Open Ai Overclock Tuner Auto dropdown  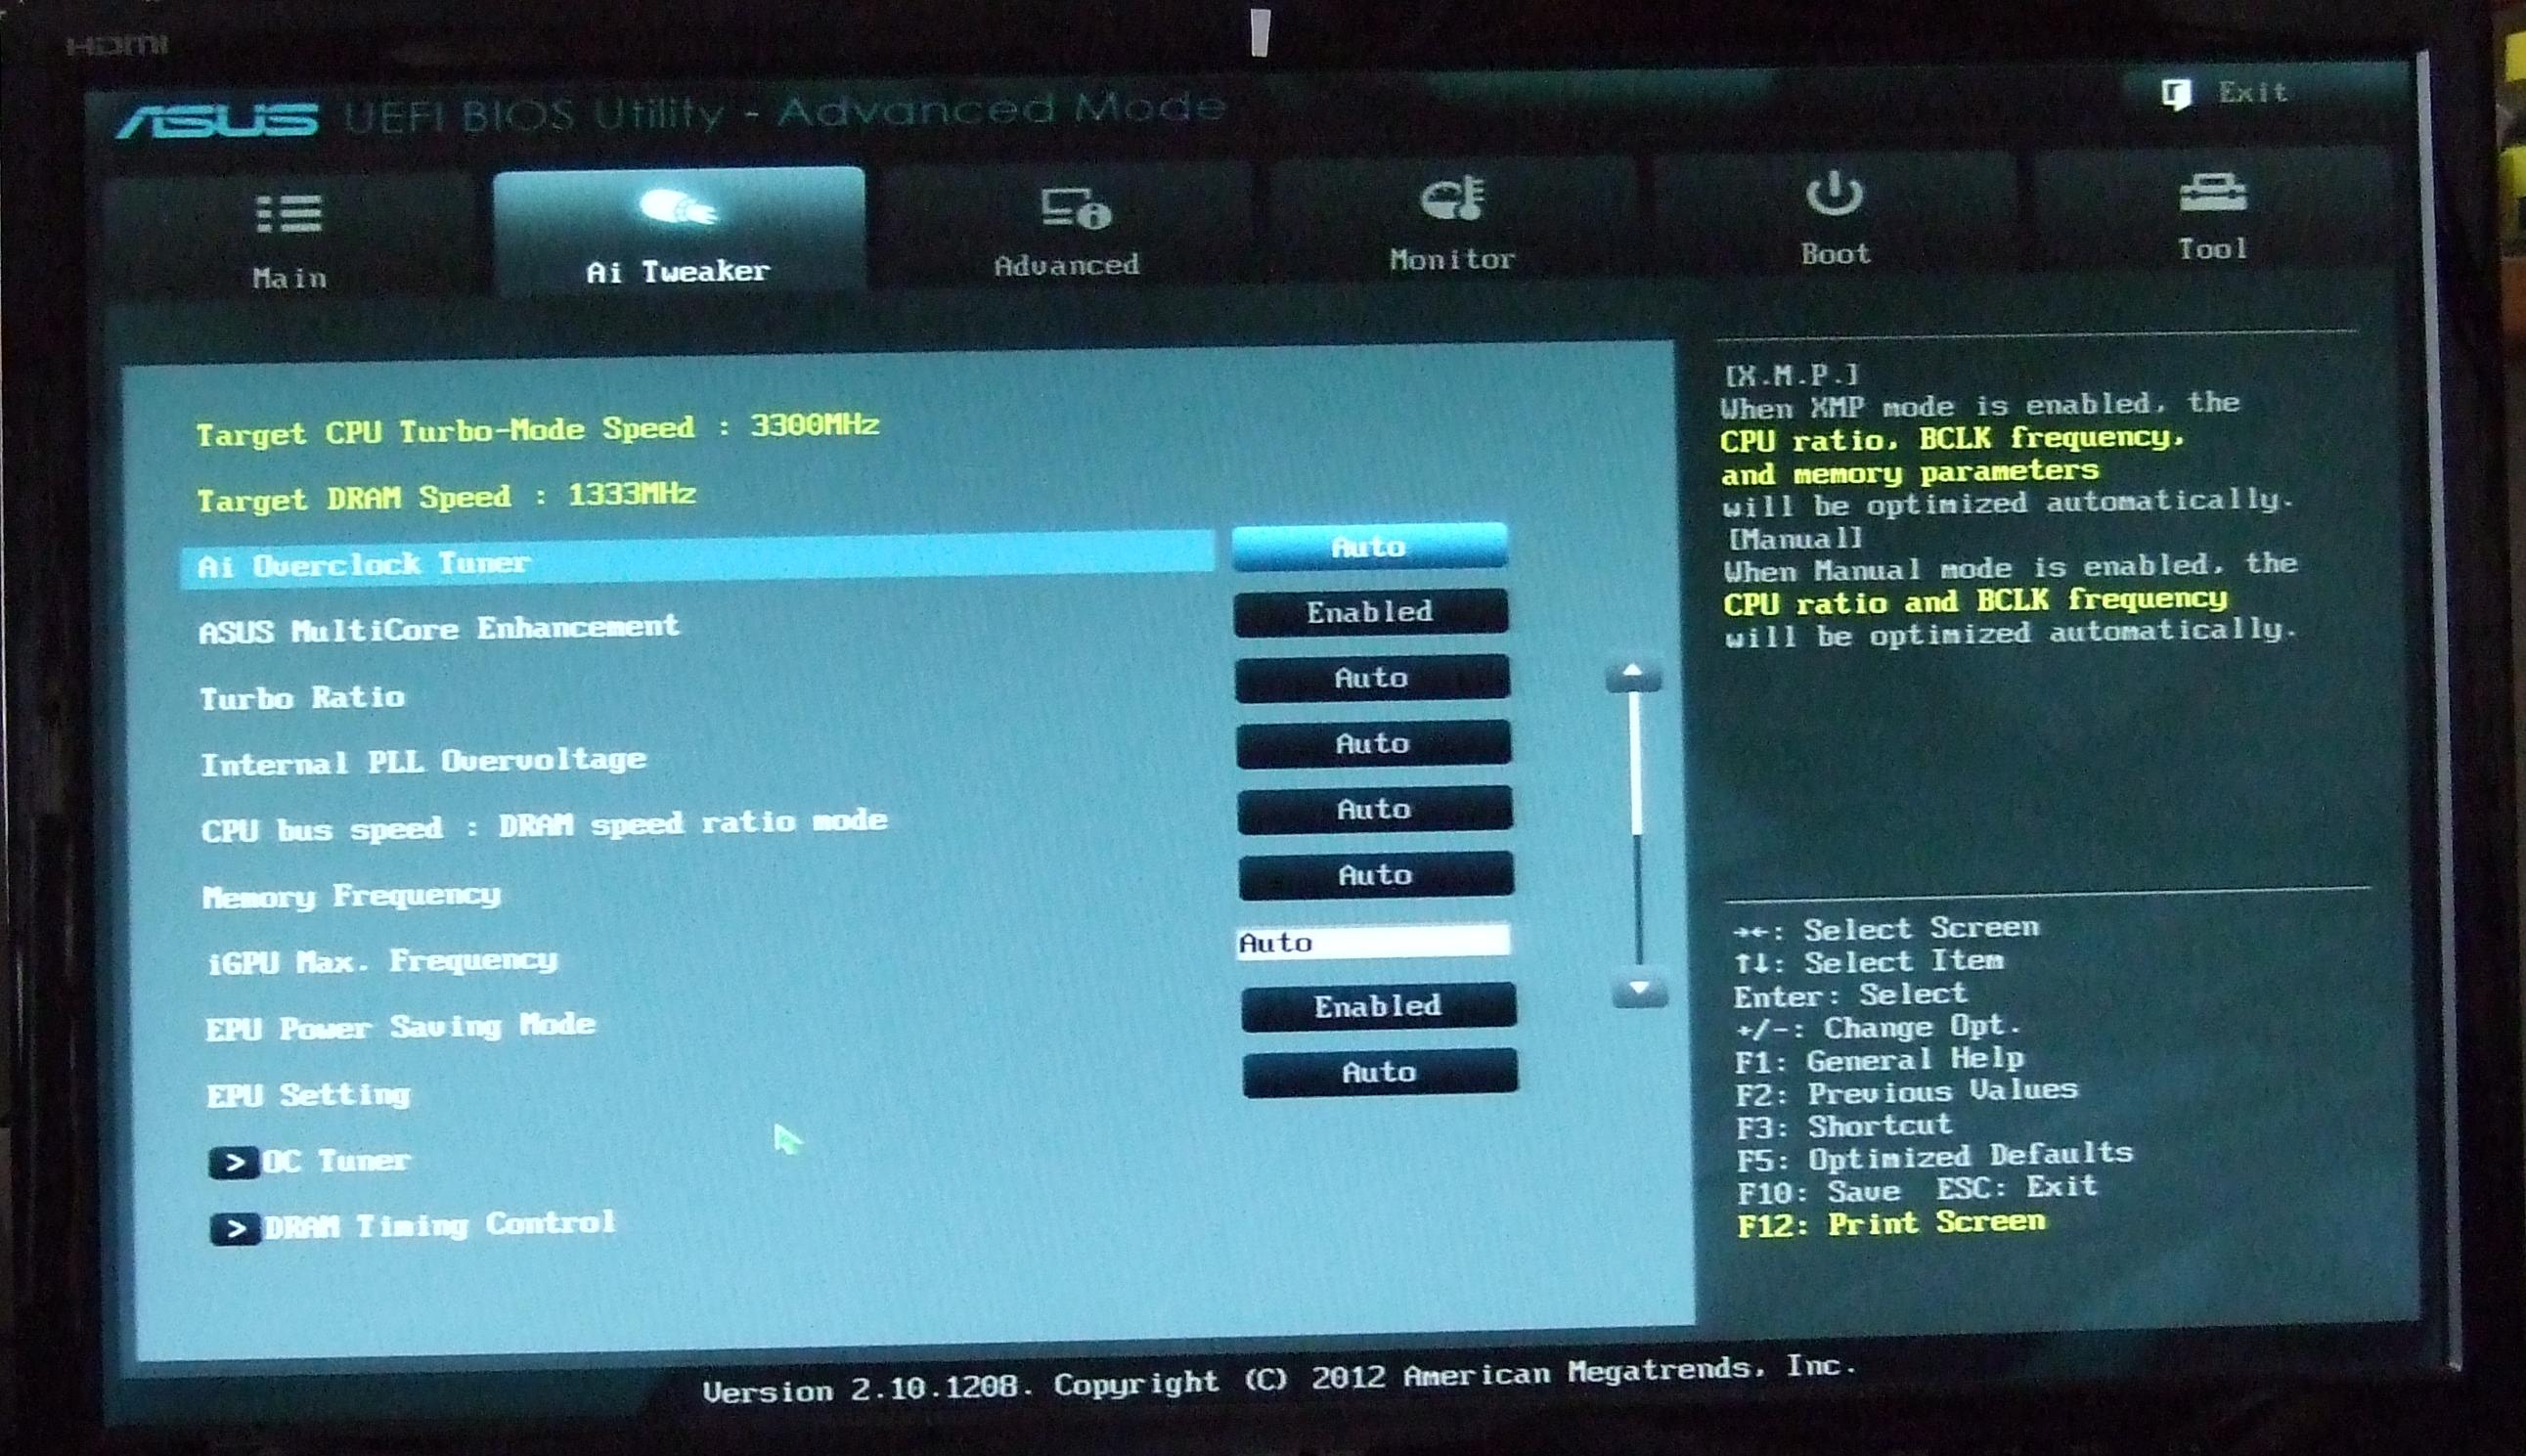click(1369, 546)
